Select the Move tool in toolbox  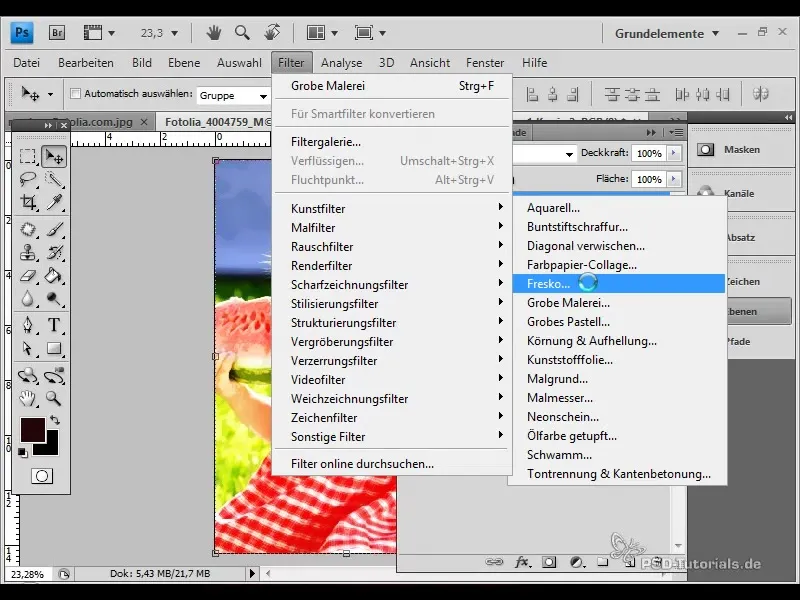coord(54,156)
